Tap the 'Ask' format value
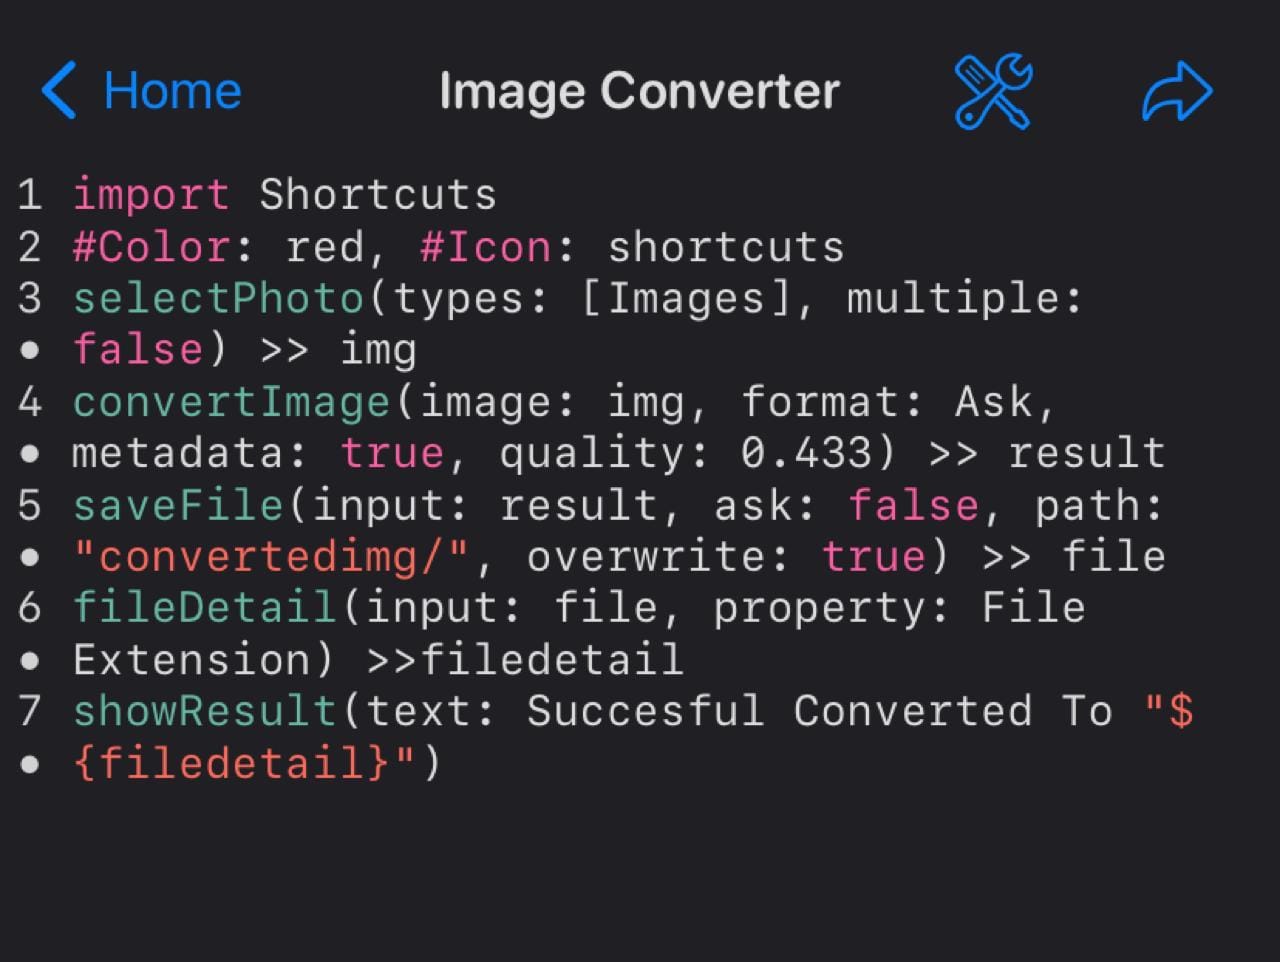This screenshot has height=962, width=1280. point(993,402)
